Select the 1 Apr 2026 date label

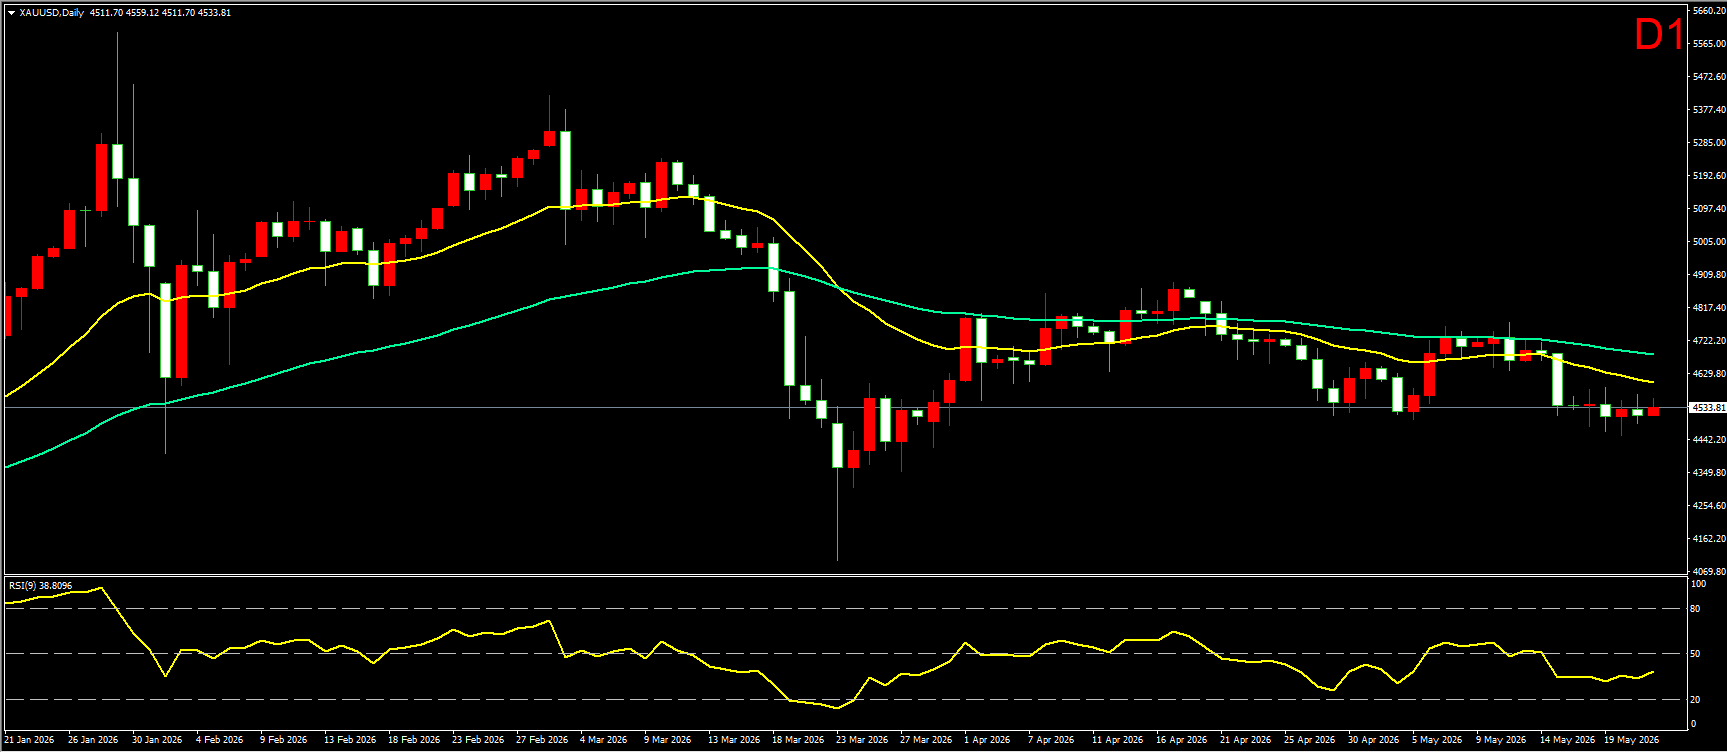click(x=987, y=740)
